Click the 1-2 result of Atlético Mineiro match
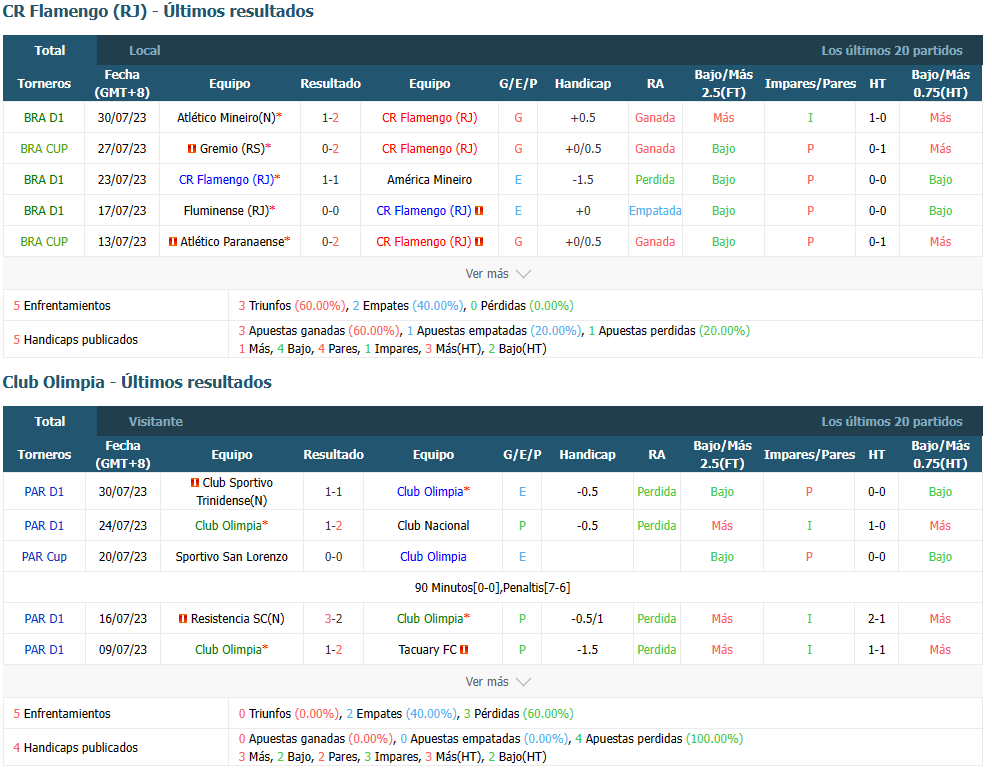The width and height of the screenshot is (992, 772). click(330, 118)
